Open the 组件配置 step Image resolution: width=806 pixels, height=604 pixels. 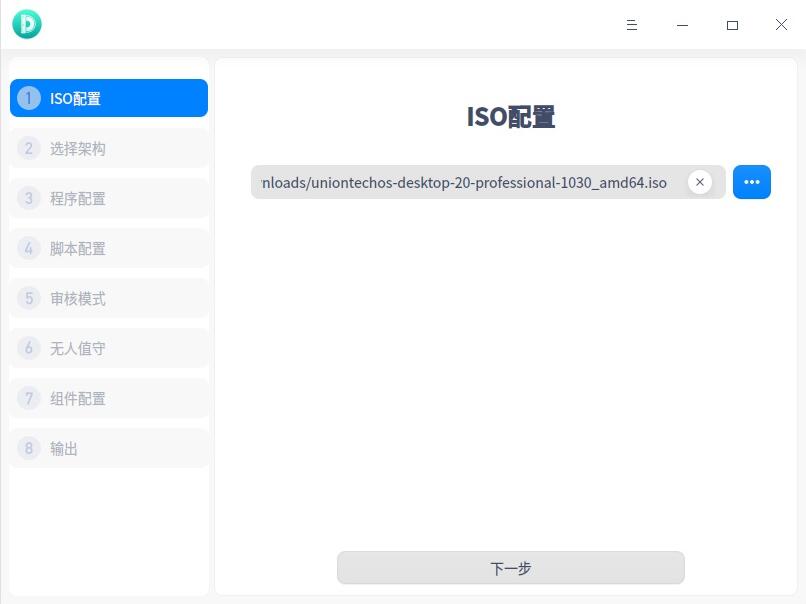[108, 398]
